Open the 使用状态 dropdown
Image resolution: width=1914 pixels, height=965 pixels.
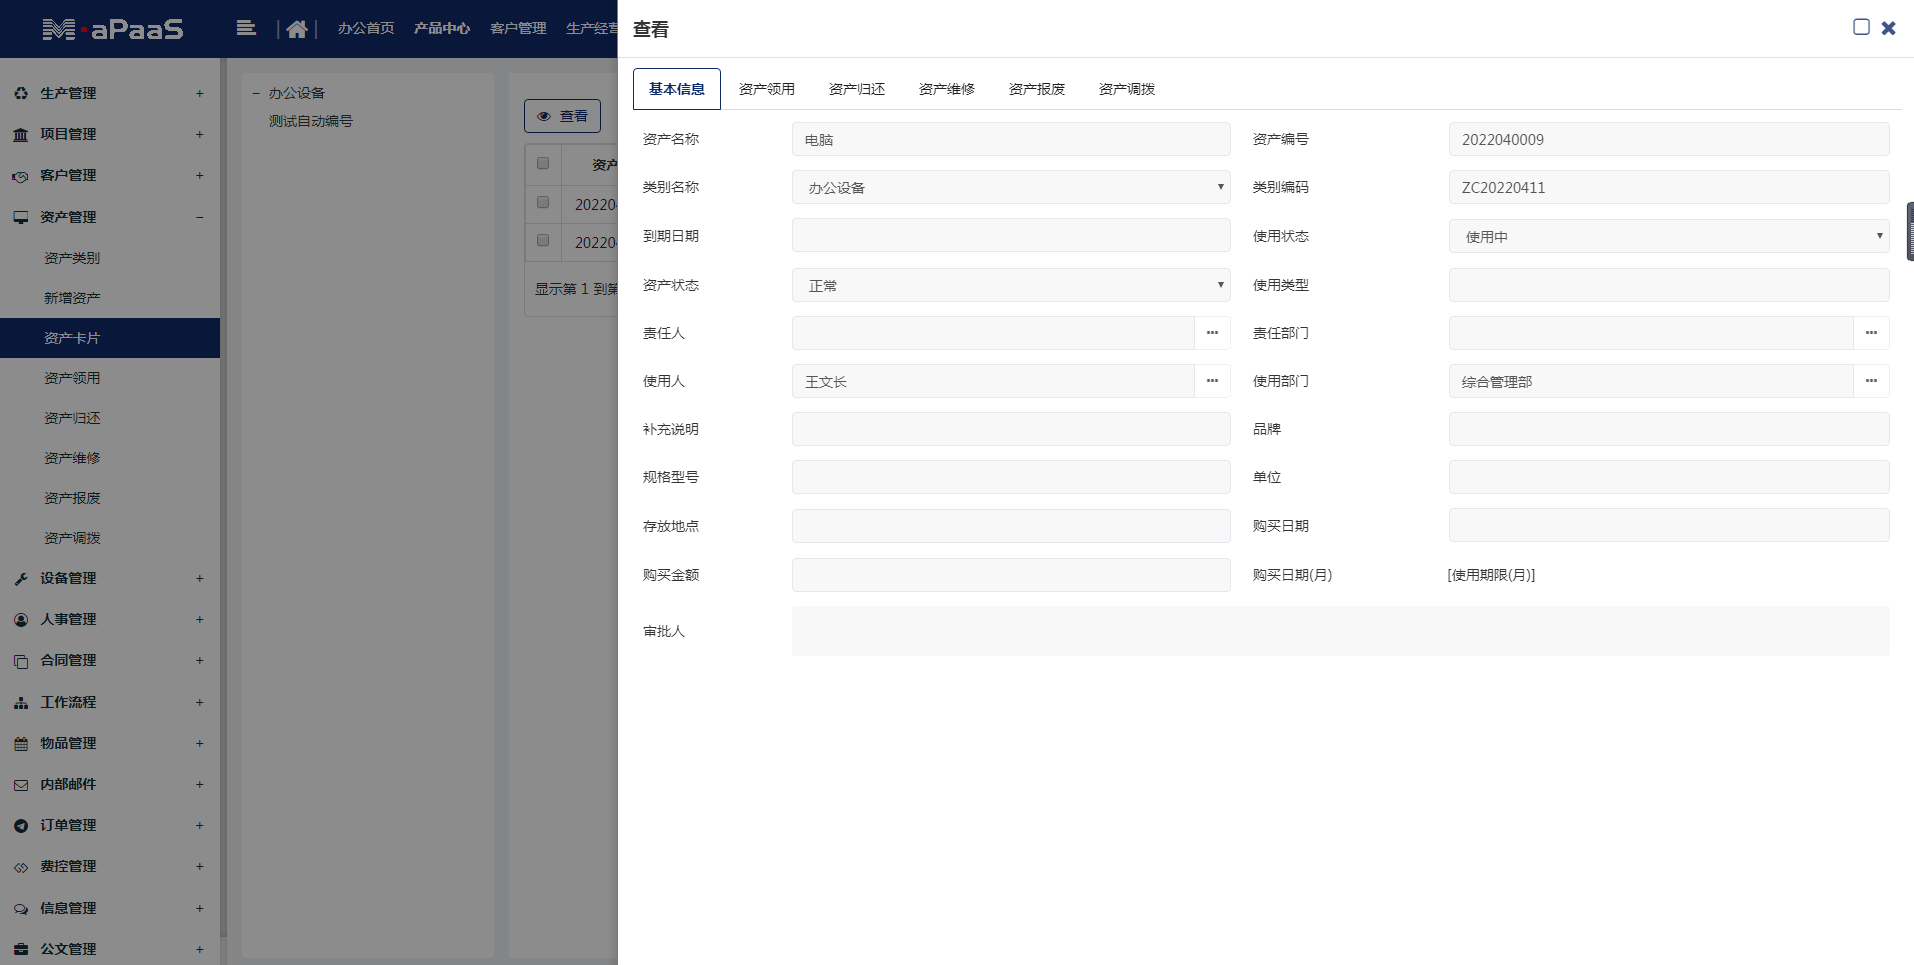(x=1669, y=236)
